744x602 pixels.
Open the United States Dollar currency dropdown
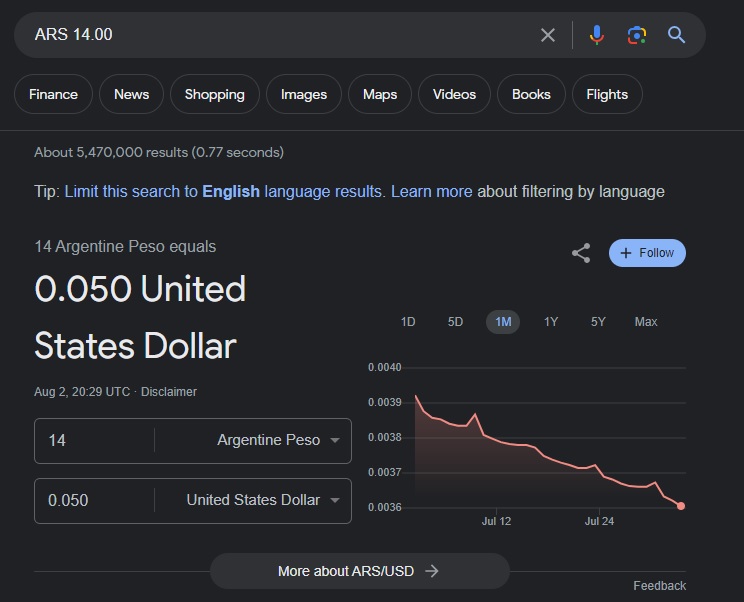pyautogui.click(x=262, y=500)
